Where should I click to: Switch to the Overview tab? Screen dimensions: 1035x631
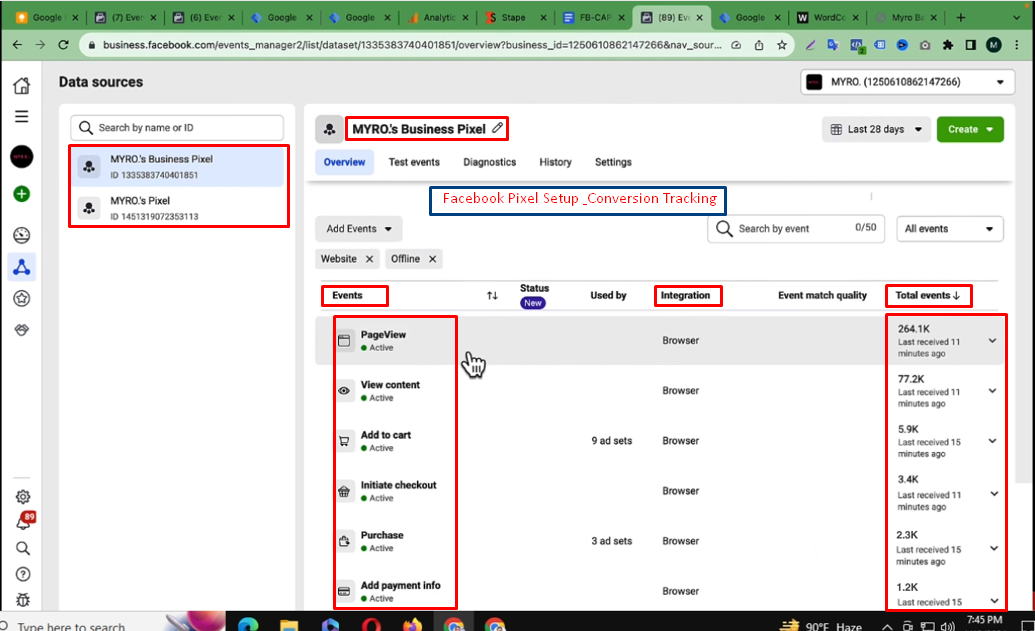344,162
